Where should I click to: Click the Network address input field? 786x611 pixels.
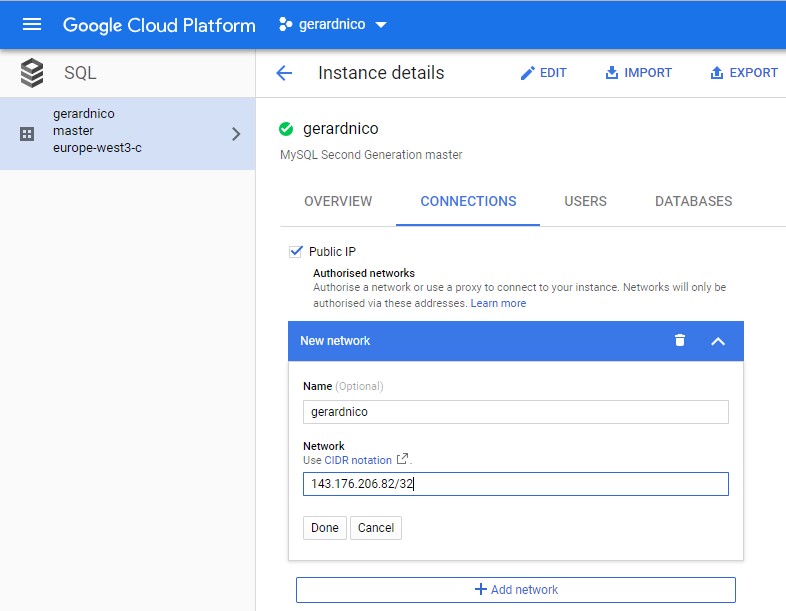515,484
